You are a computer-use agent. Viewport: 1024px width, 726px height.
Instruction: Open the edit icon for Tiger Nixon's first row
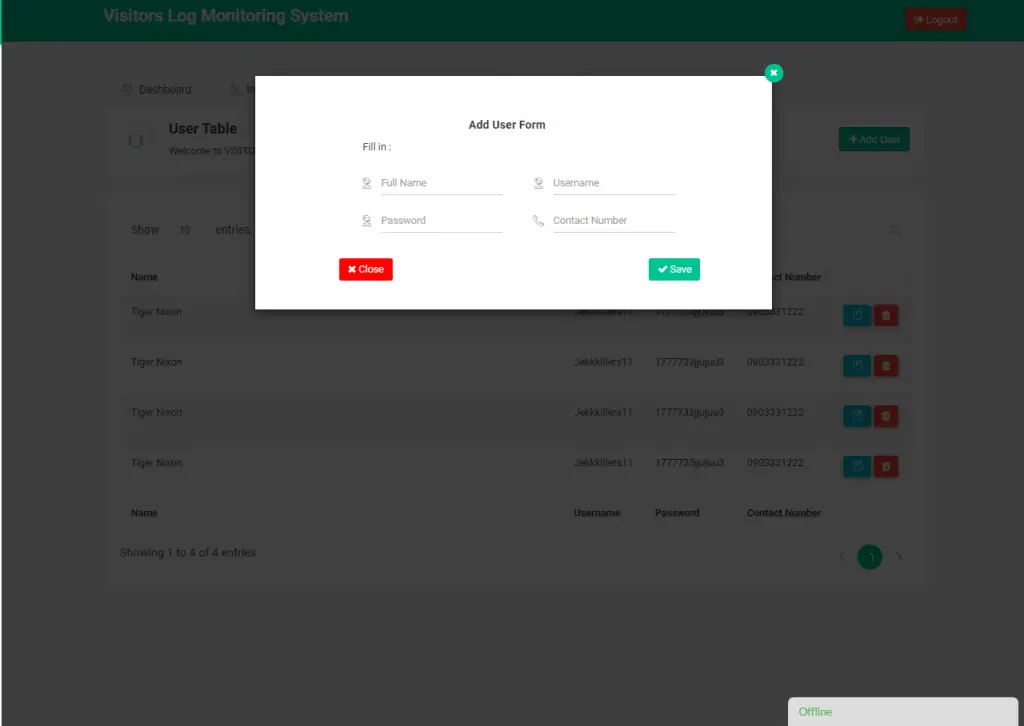(x=856, y=315)
